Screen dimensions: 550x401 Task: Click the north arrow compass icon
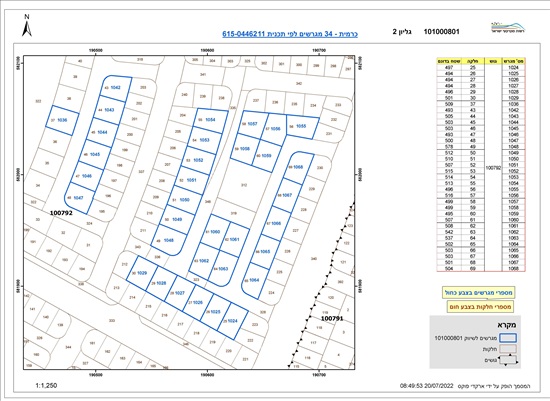27,25
